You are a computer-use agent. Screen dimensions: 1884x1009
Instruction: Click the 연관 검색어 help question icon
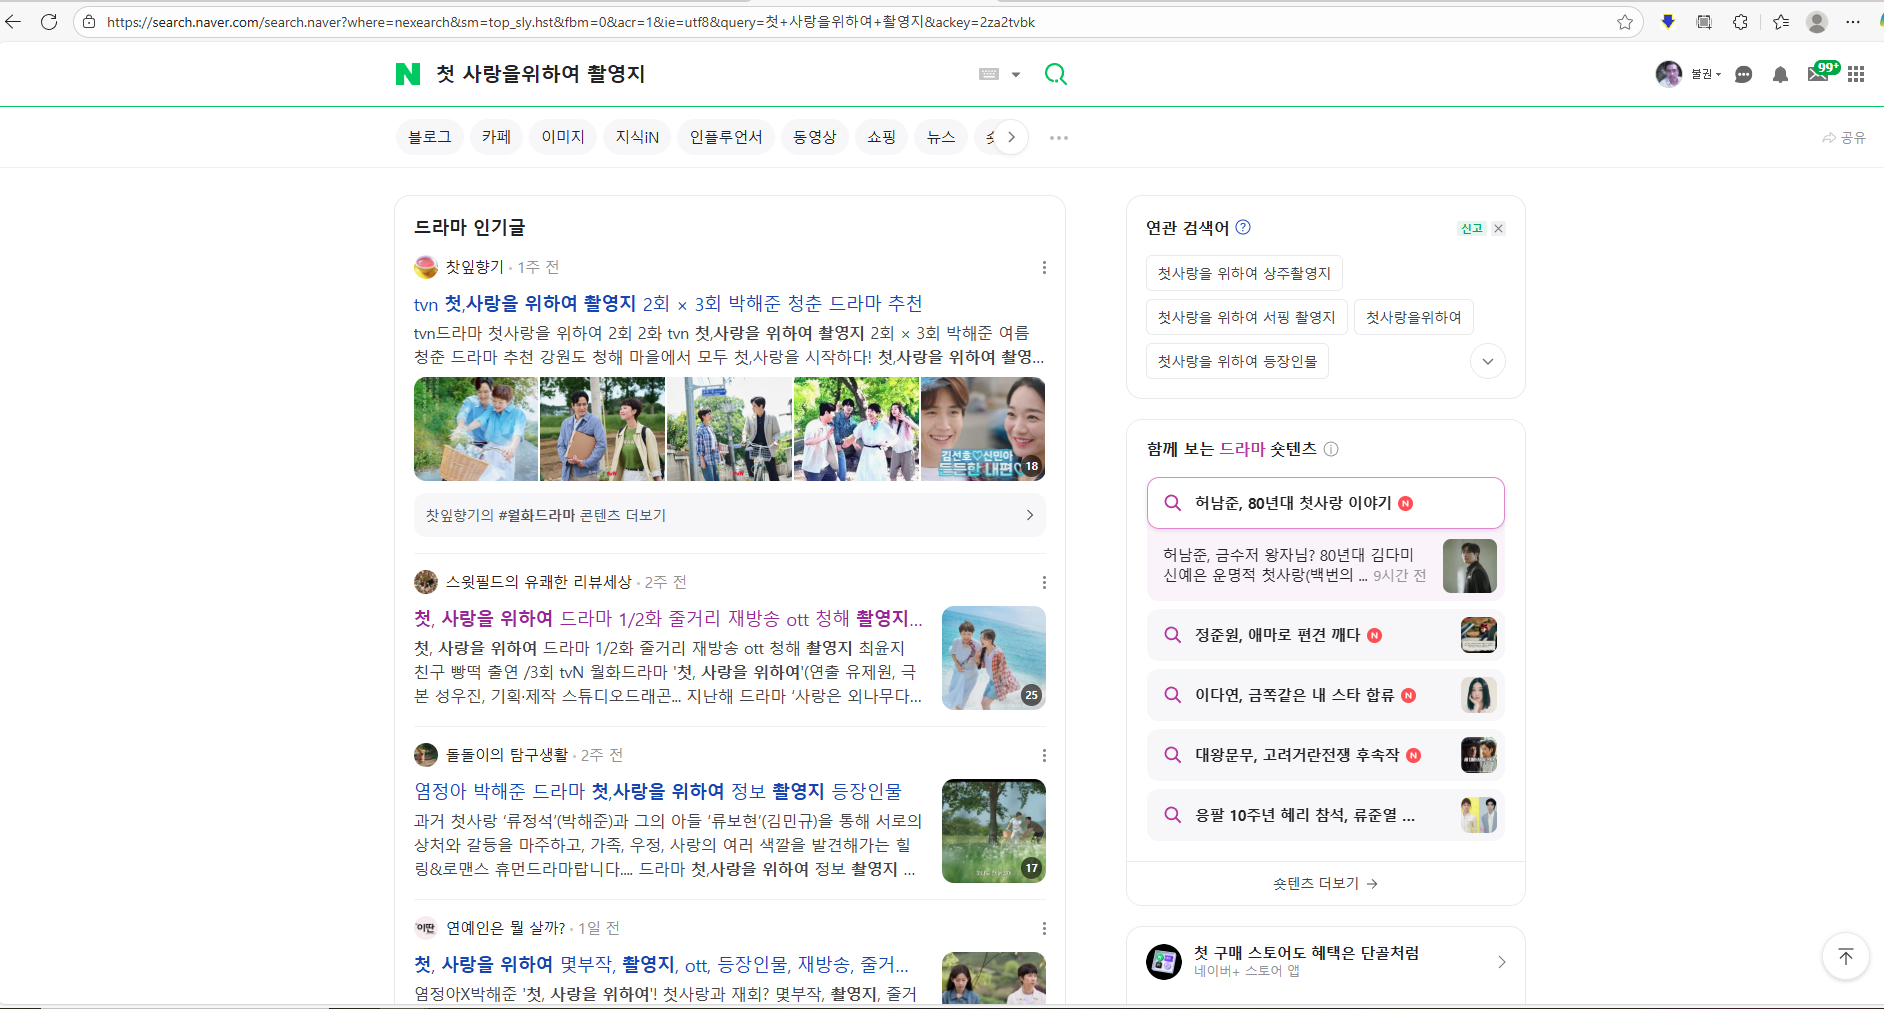pyautogui.click(x=1243, y=227)
